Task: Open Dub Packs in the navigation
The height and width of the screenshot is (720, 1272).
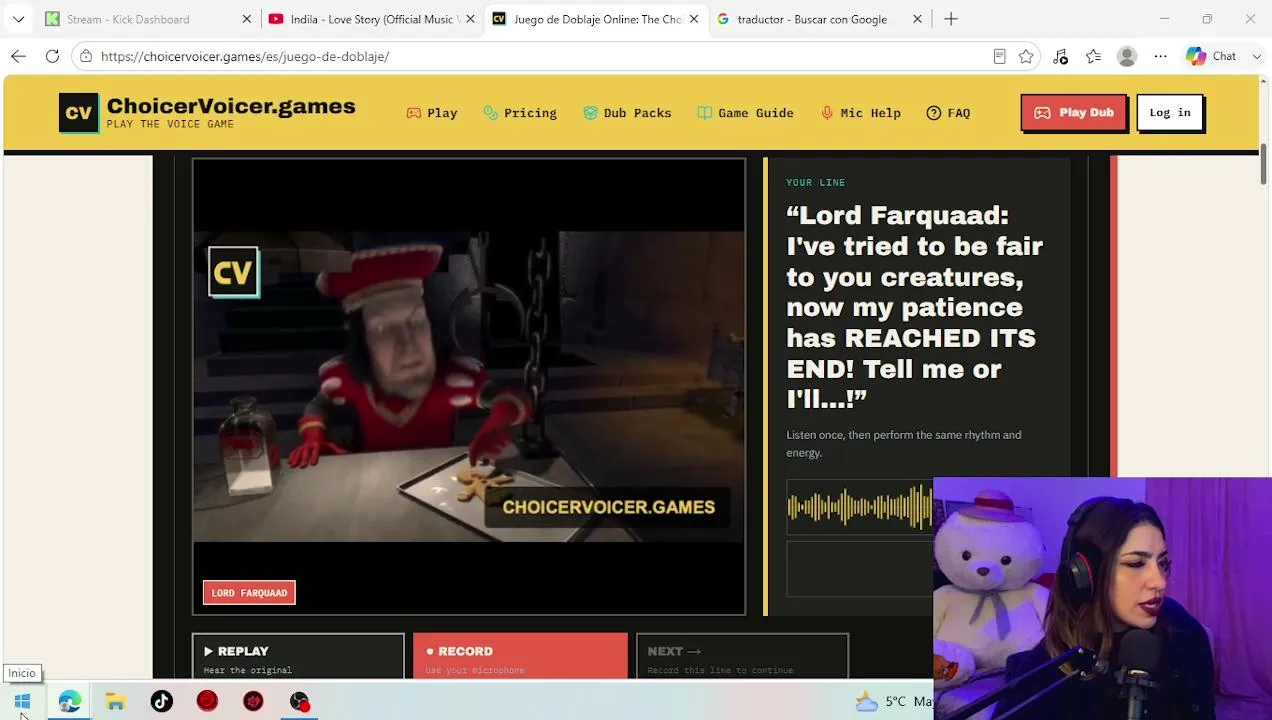Action: pyautogui.click(x=627, y=113)
